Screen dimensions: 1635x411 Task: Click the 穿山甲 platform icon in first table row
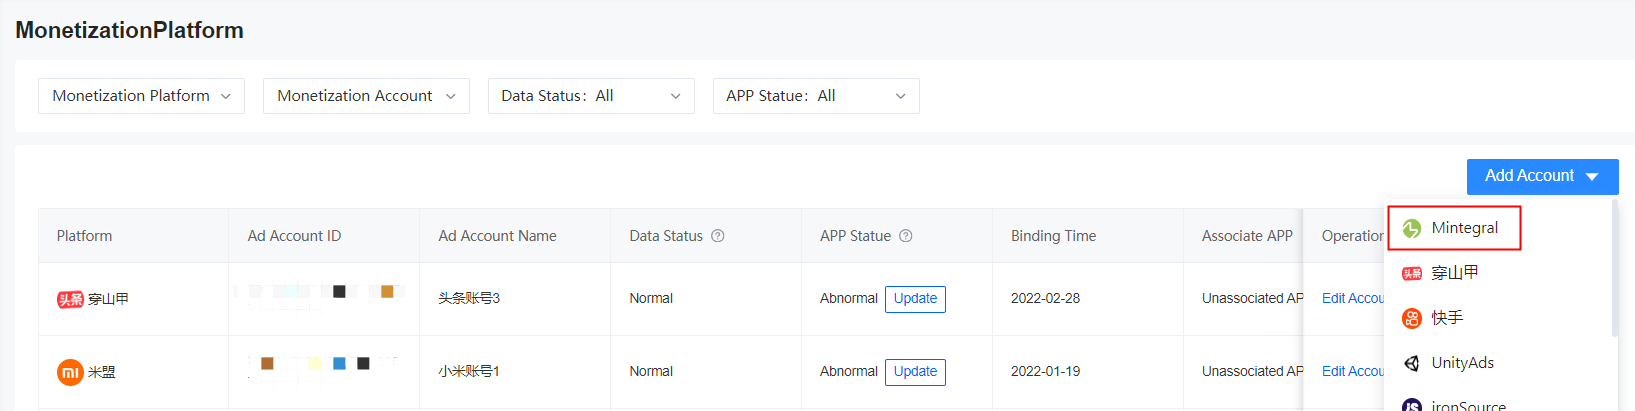tap(70, 299)
